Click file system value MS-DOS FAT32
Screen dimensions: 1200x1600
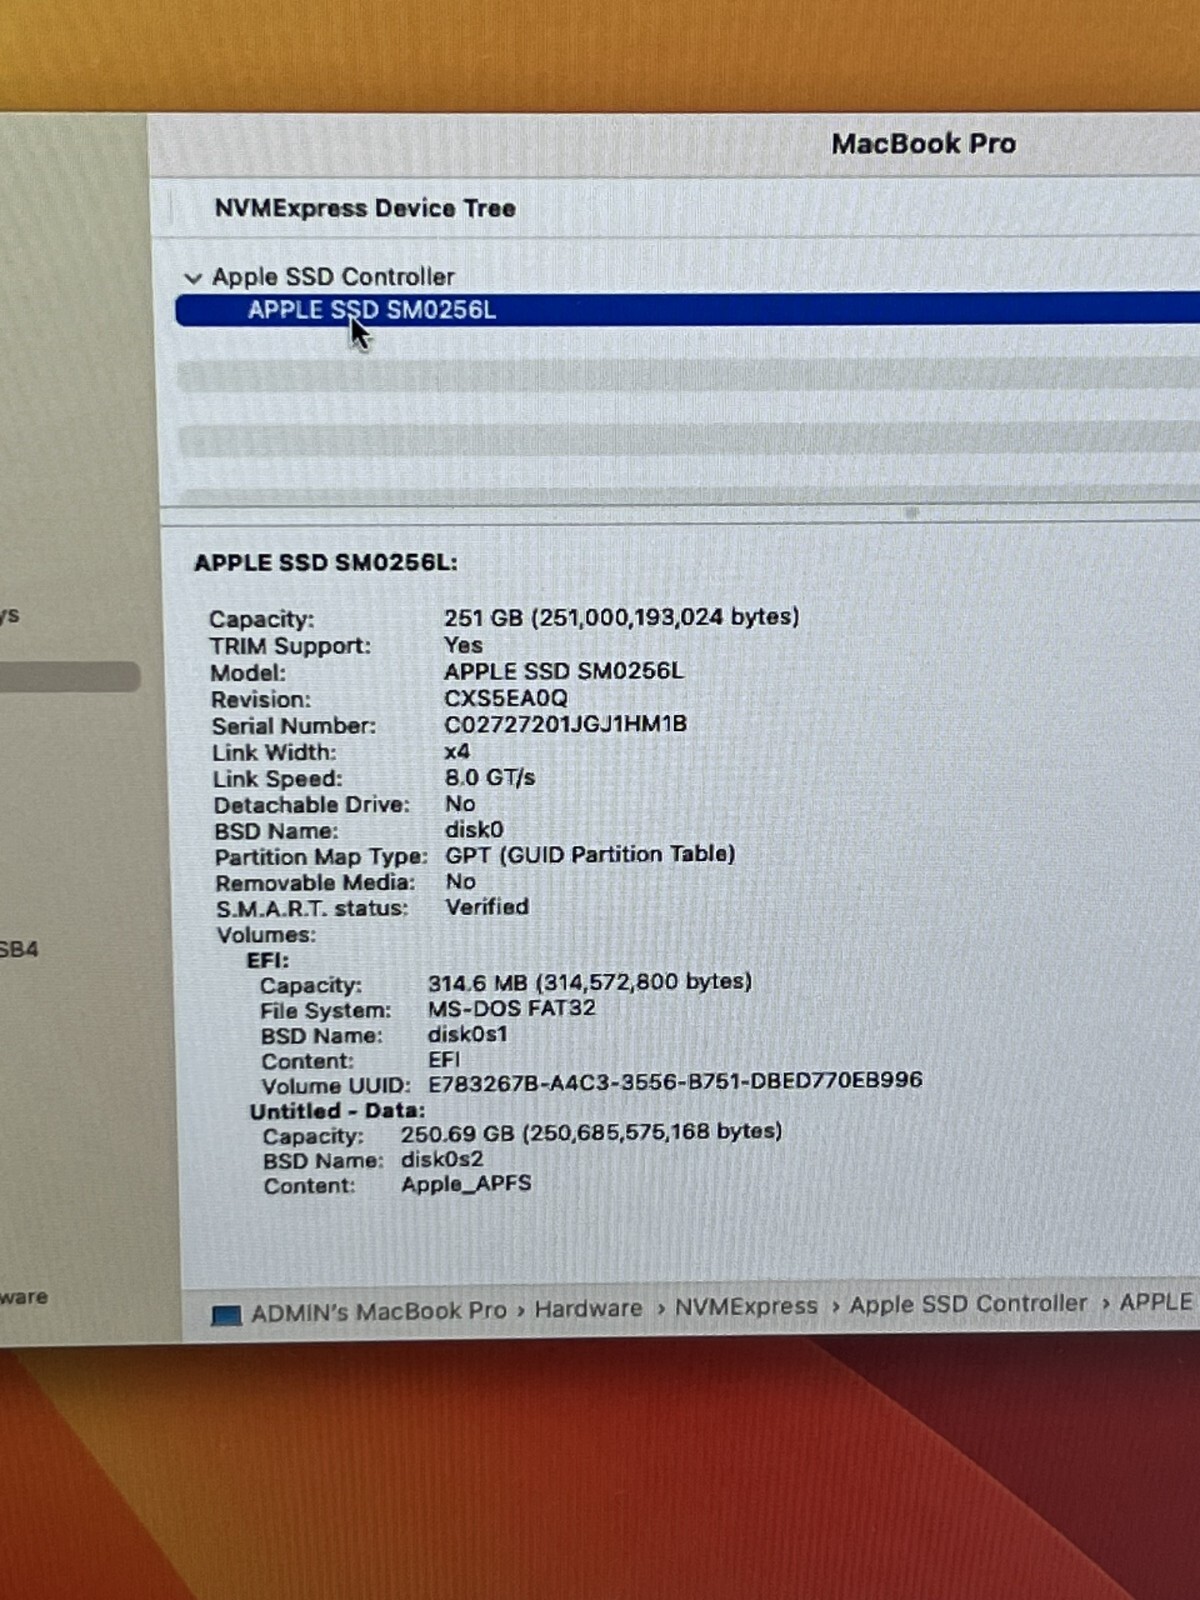point(511,1008)
